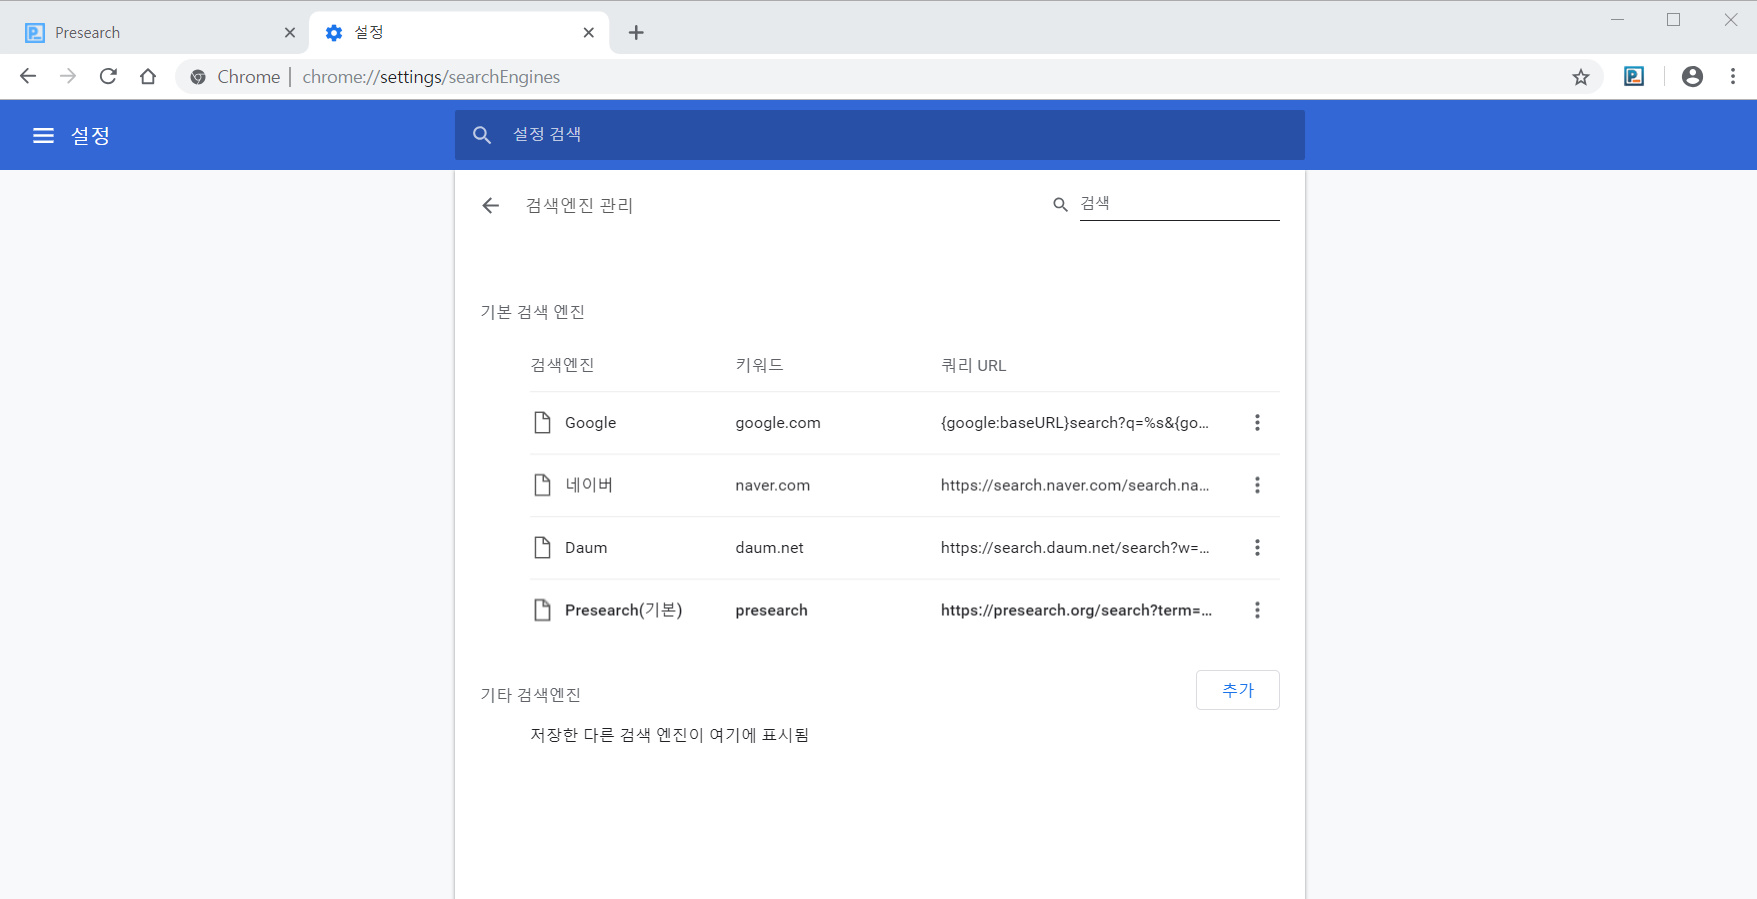Open more actions for 네이버 row

[1257, 485]
